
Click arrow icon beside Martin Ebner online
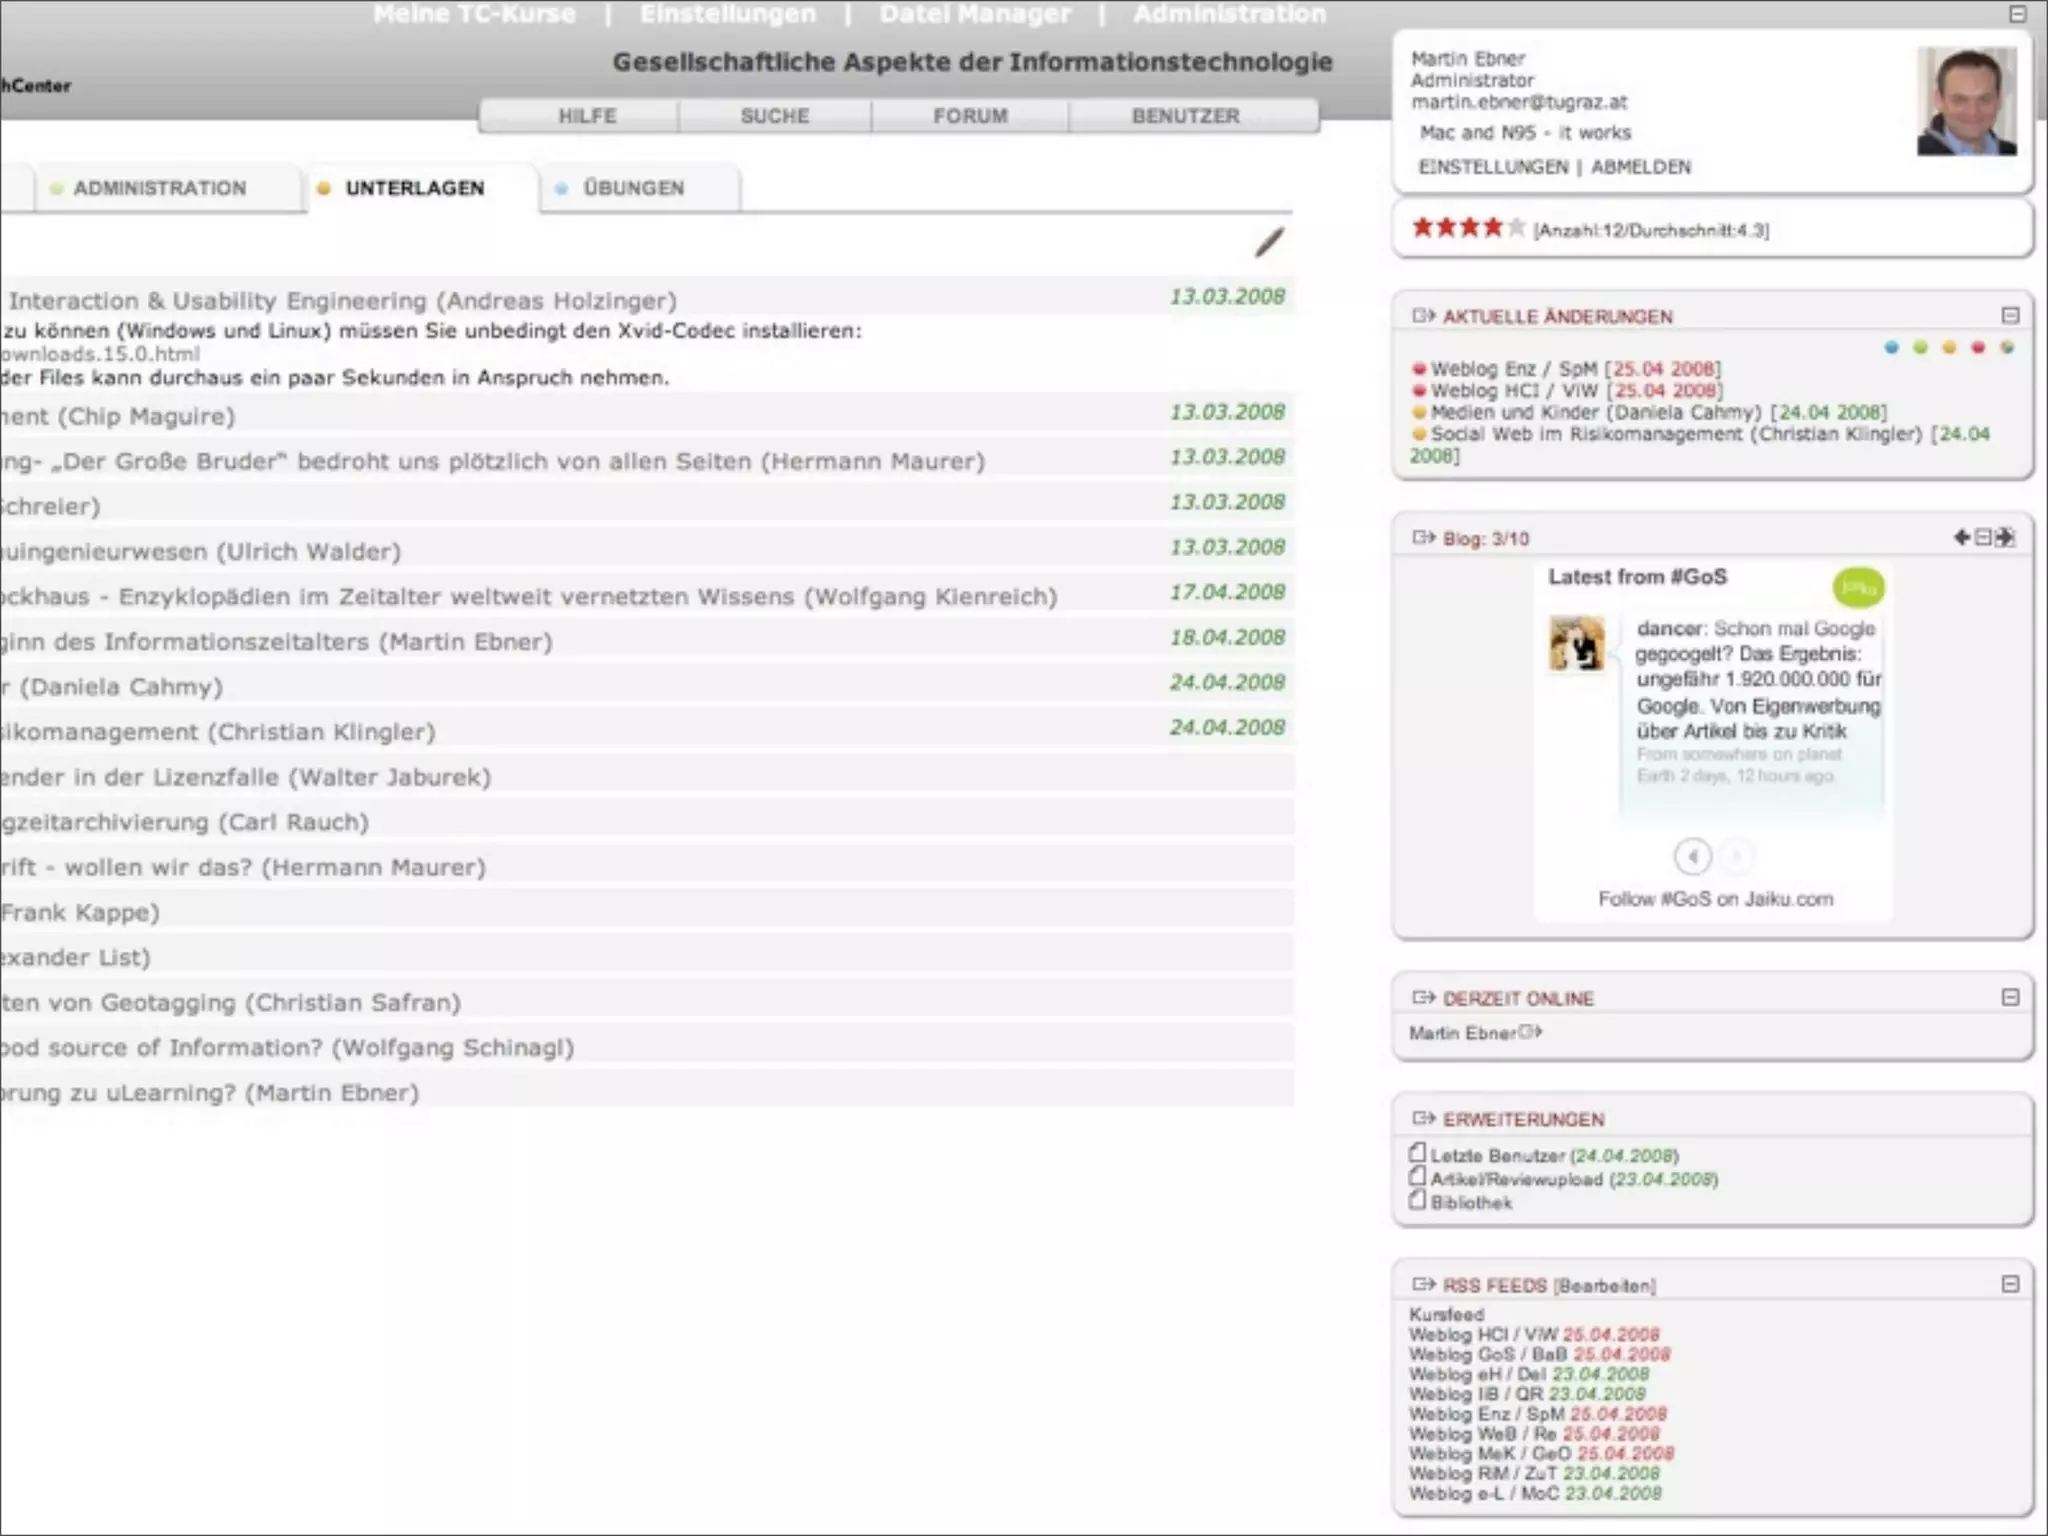coord(1531,1032)
